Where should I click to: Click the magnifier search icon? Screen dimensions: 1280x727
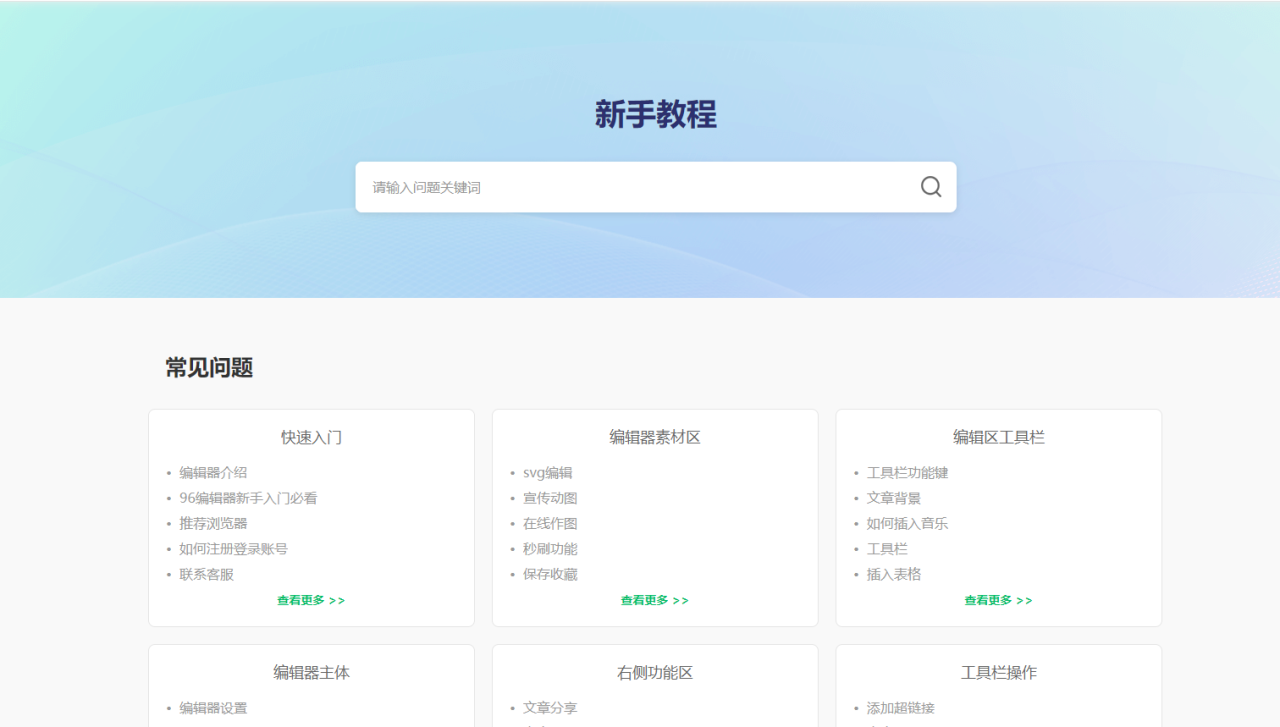931,187
